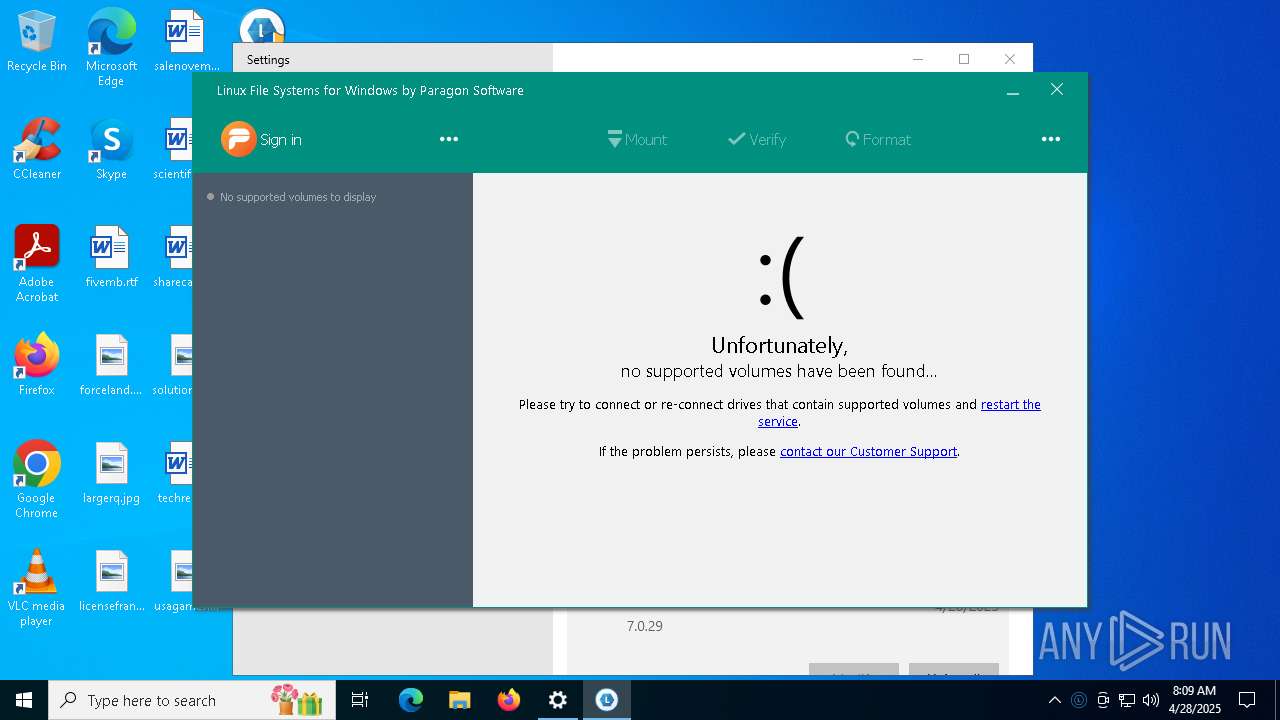Open CCleaner desktop shortcut

click(37, 149)
